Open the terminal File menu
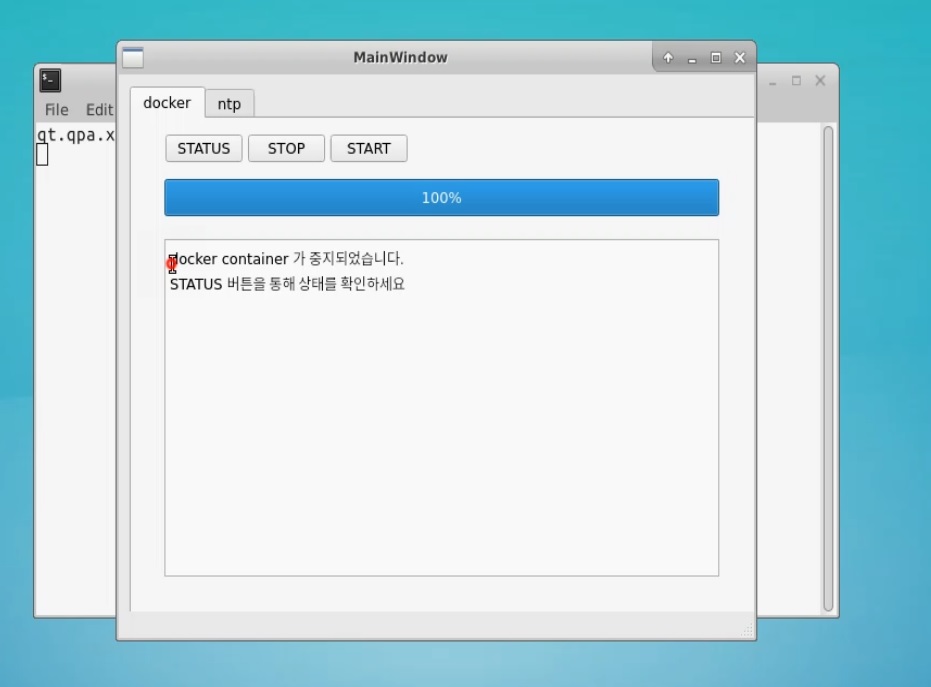 tap(57, 110)
